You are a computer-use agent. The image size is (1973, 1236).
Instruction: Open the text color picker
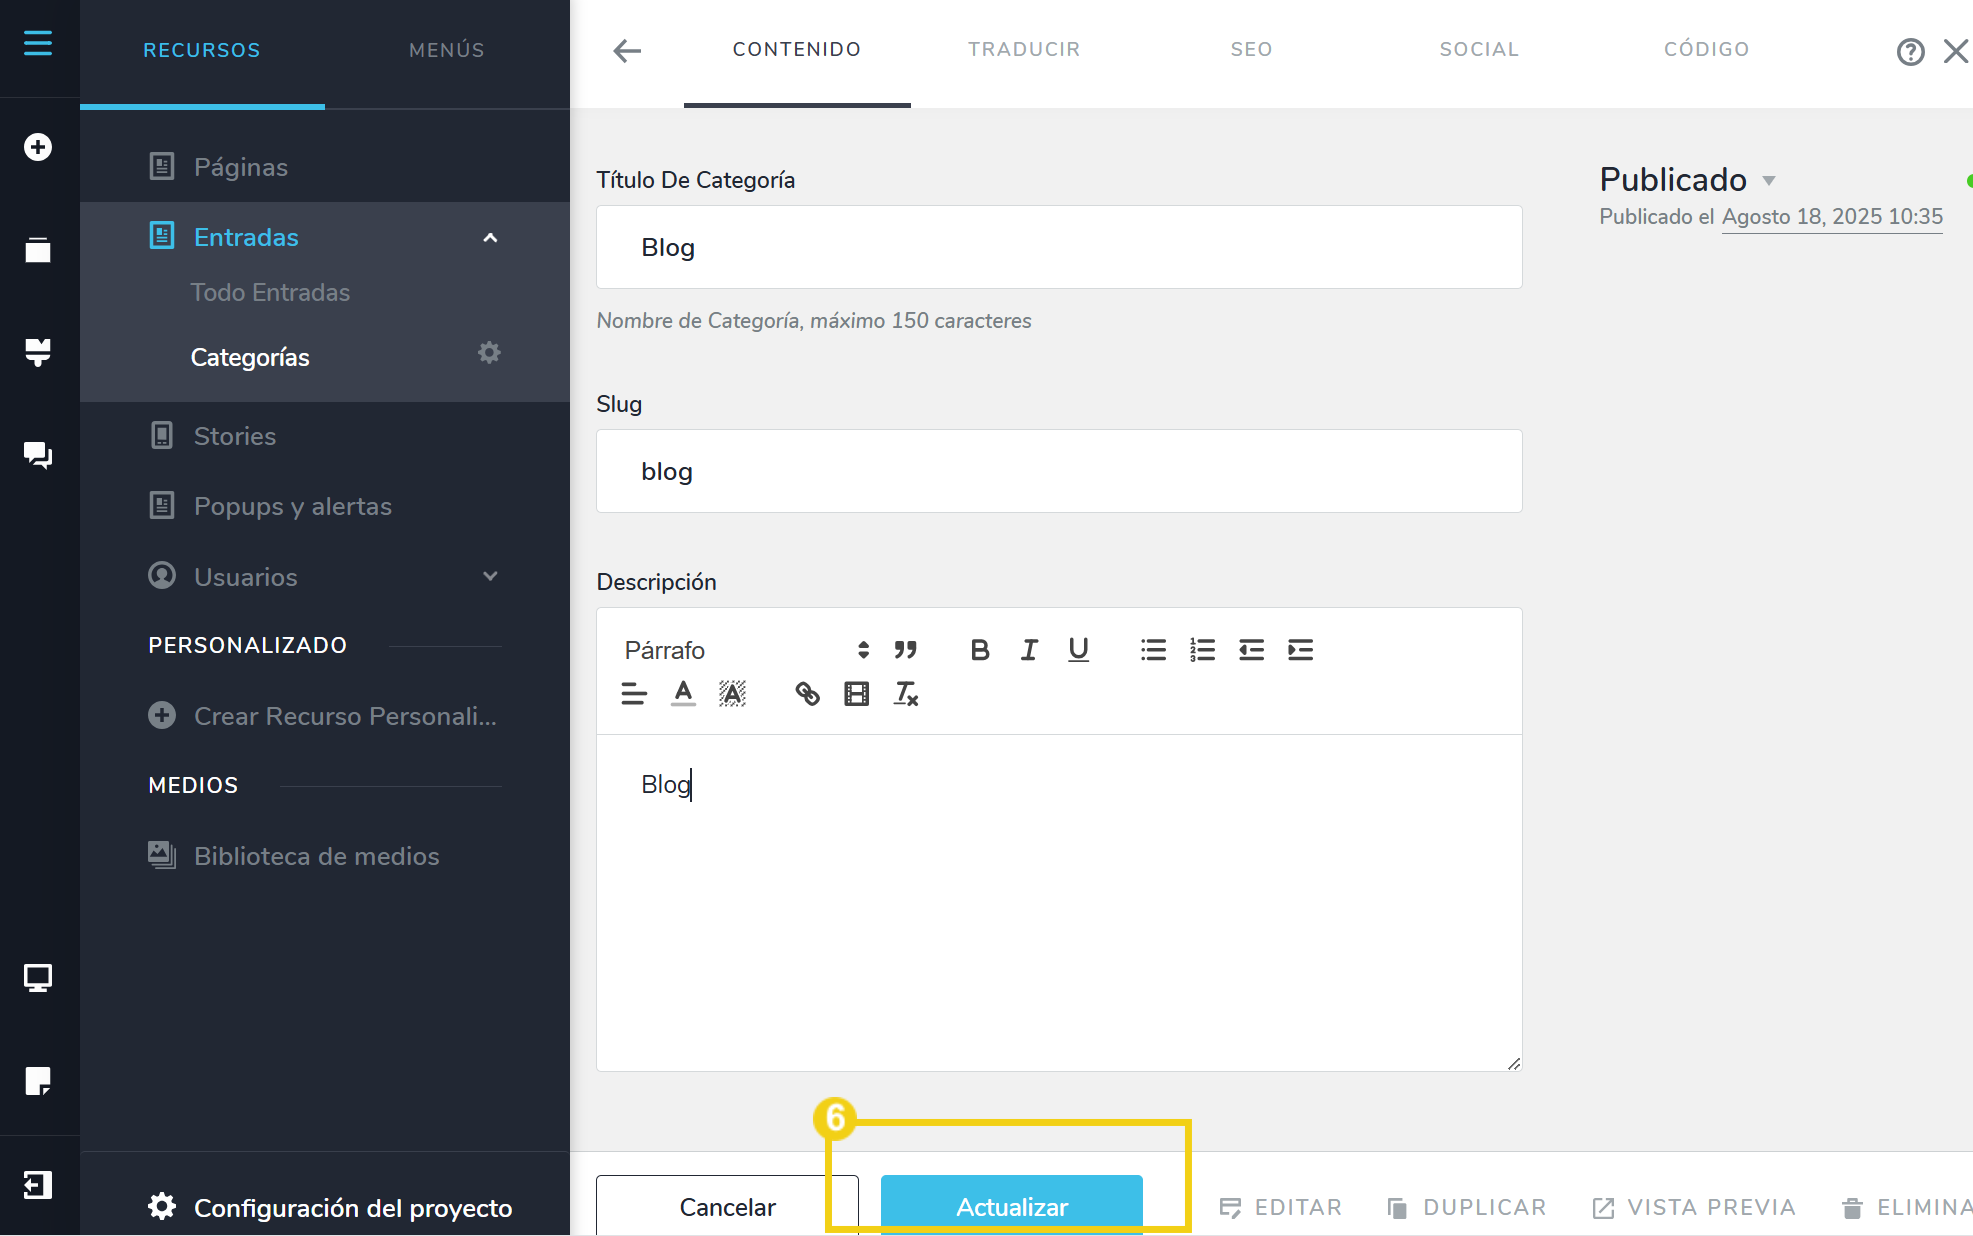tap(683, 693)
